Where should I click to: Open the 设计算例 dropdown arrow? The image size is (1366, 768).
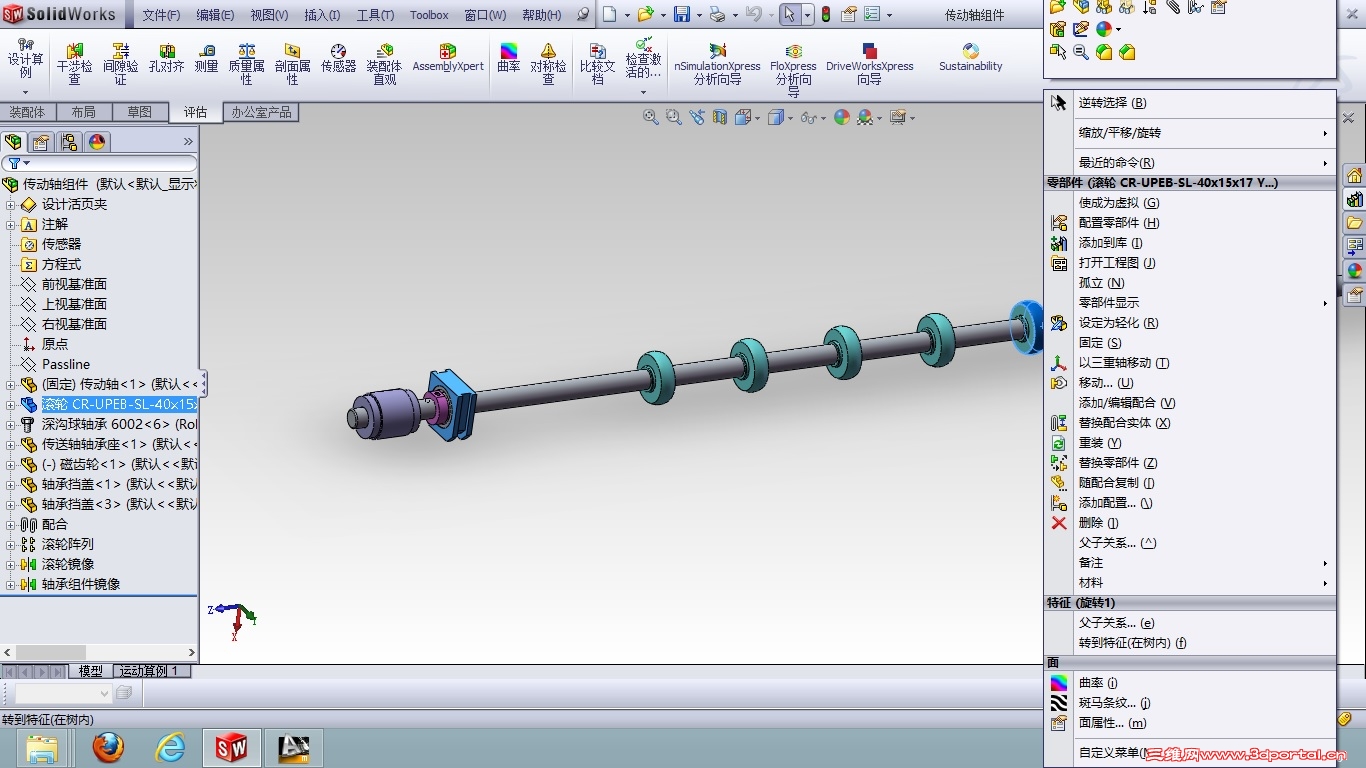pos(25,93)
